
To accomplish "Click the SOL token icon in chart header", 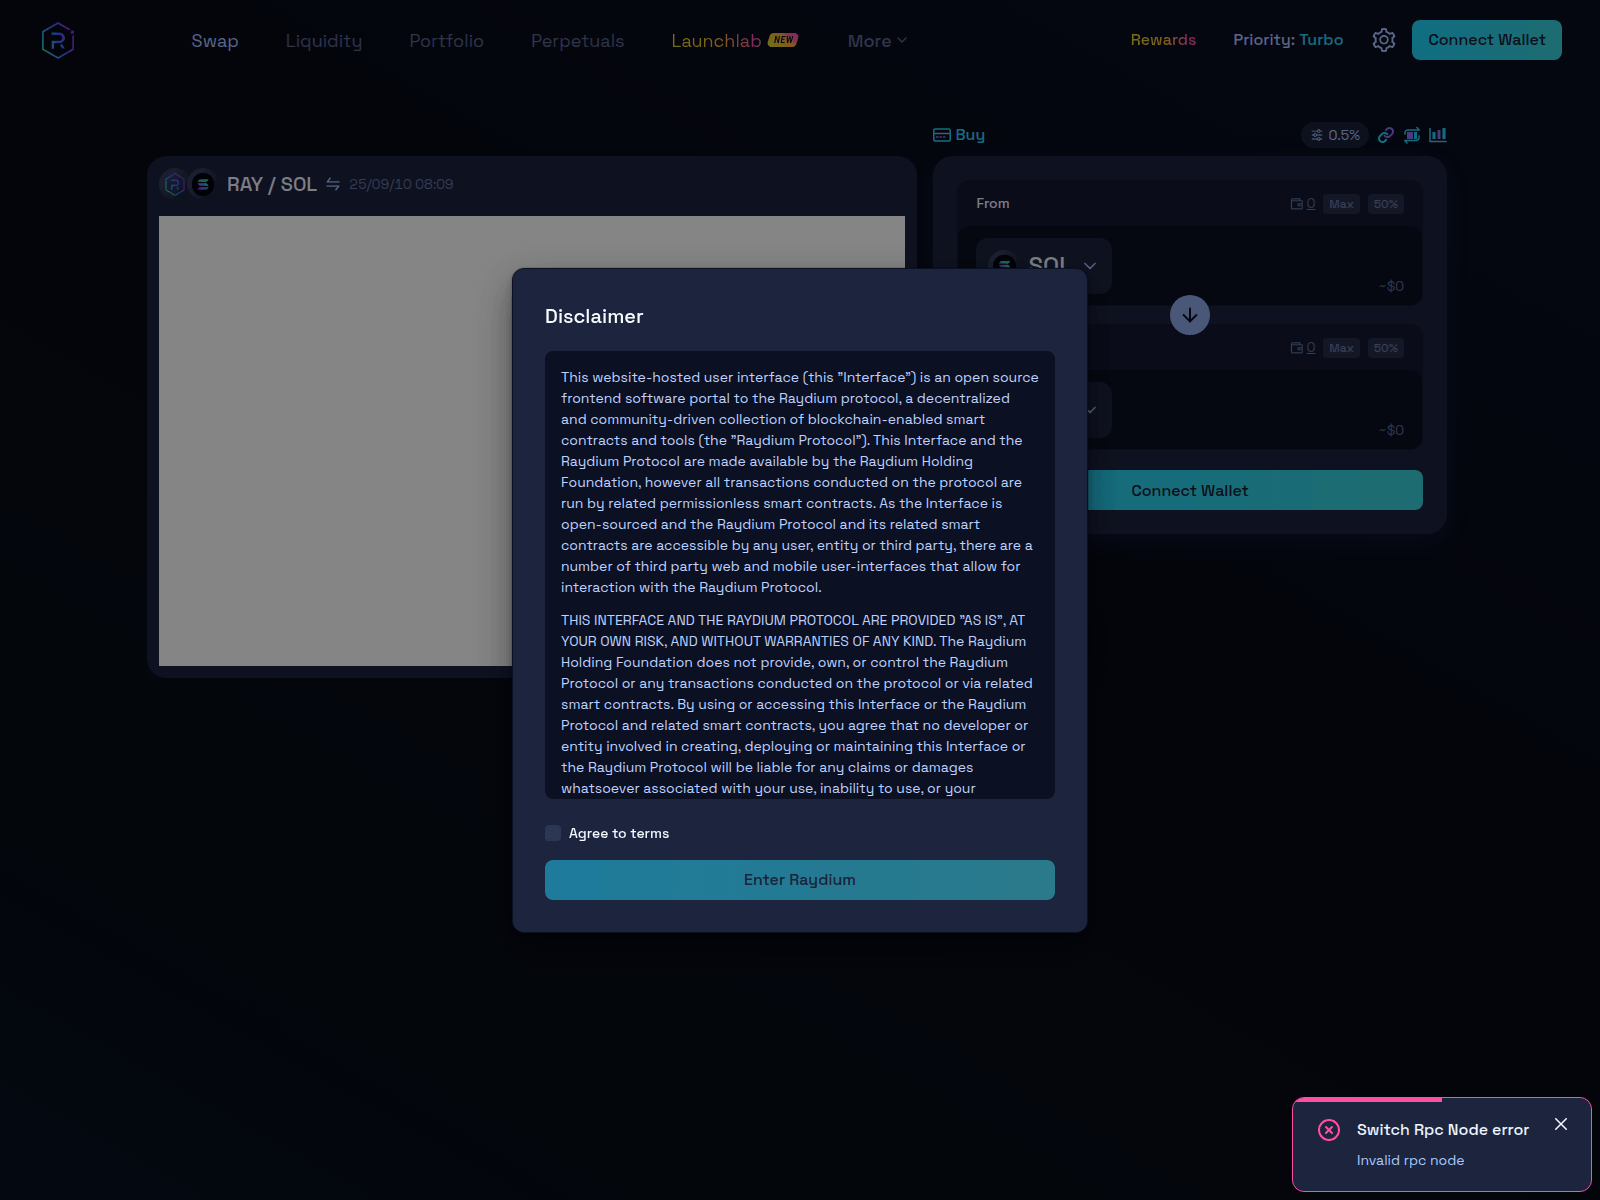I will click(x=202, y=184).
